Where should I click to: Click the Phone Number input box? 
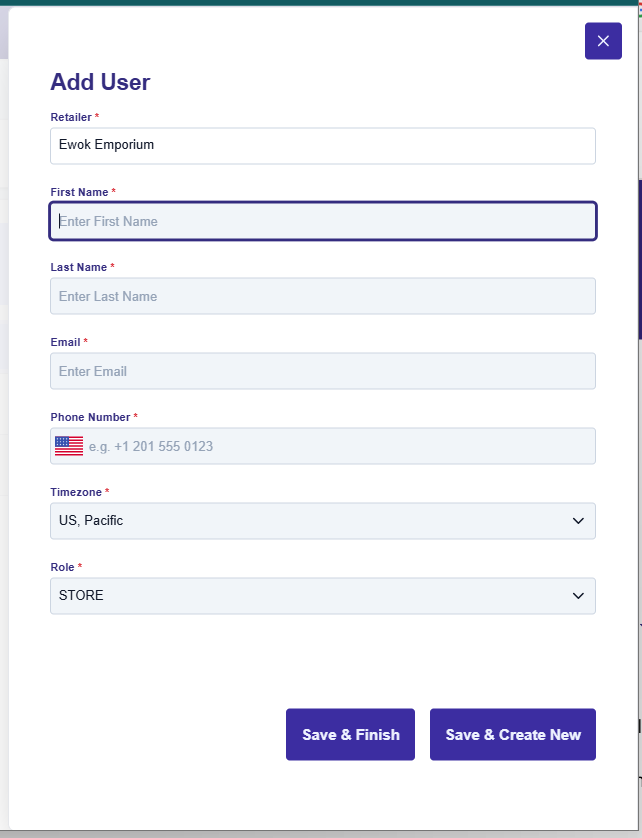coord(340,446)
